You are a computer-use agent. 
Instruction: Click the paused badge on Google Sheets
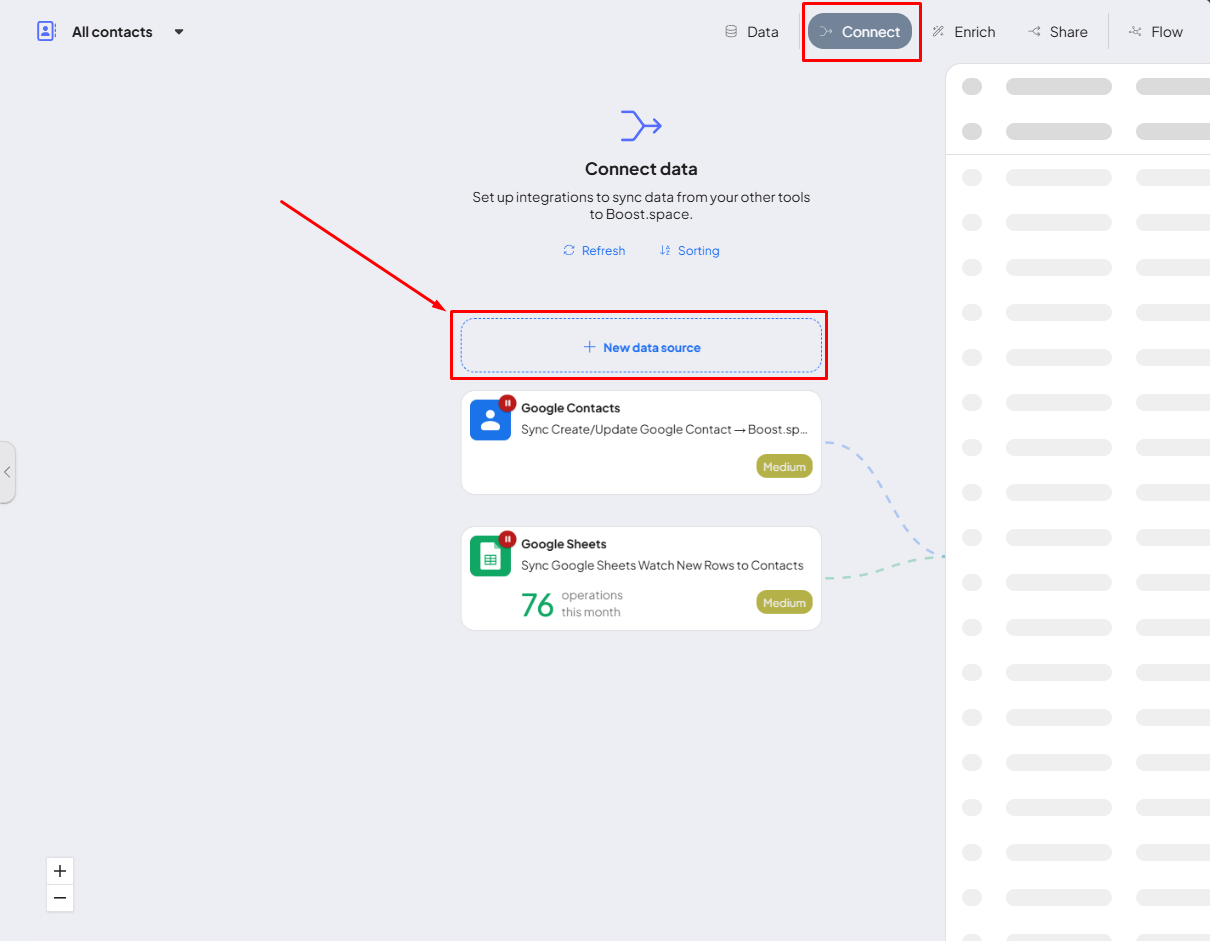pyautogui.click(x=507, y=539)
